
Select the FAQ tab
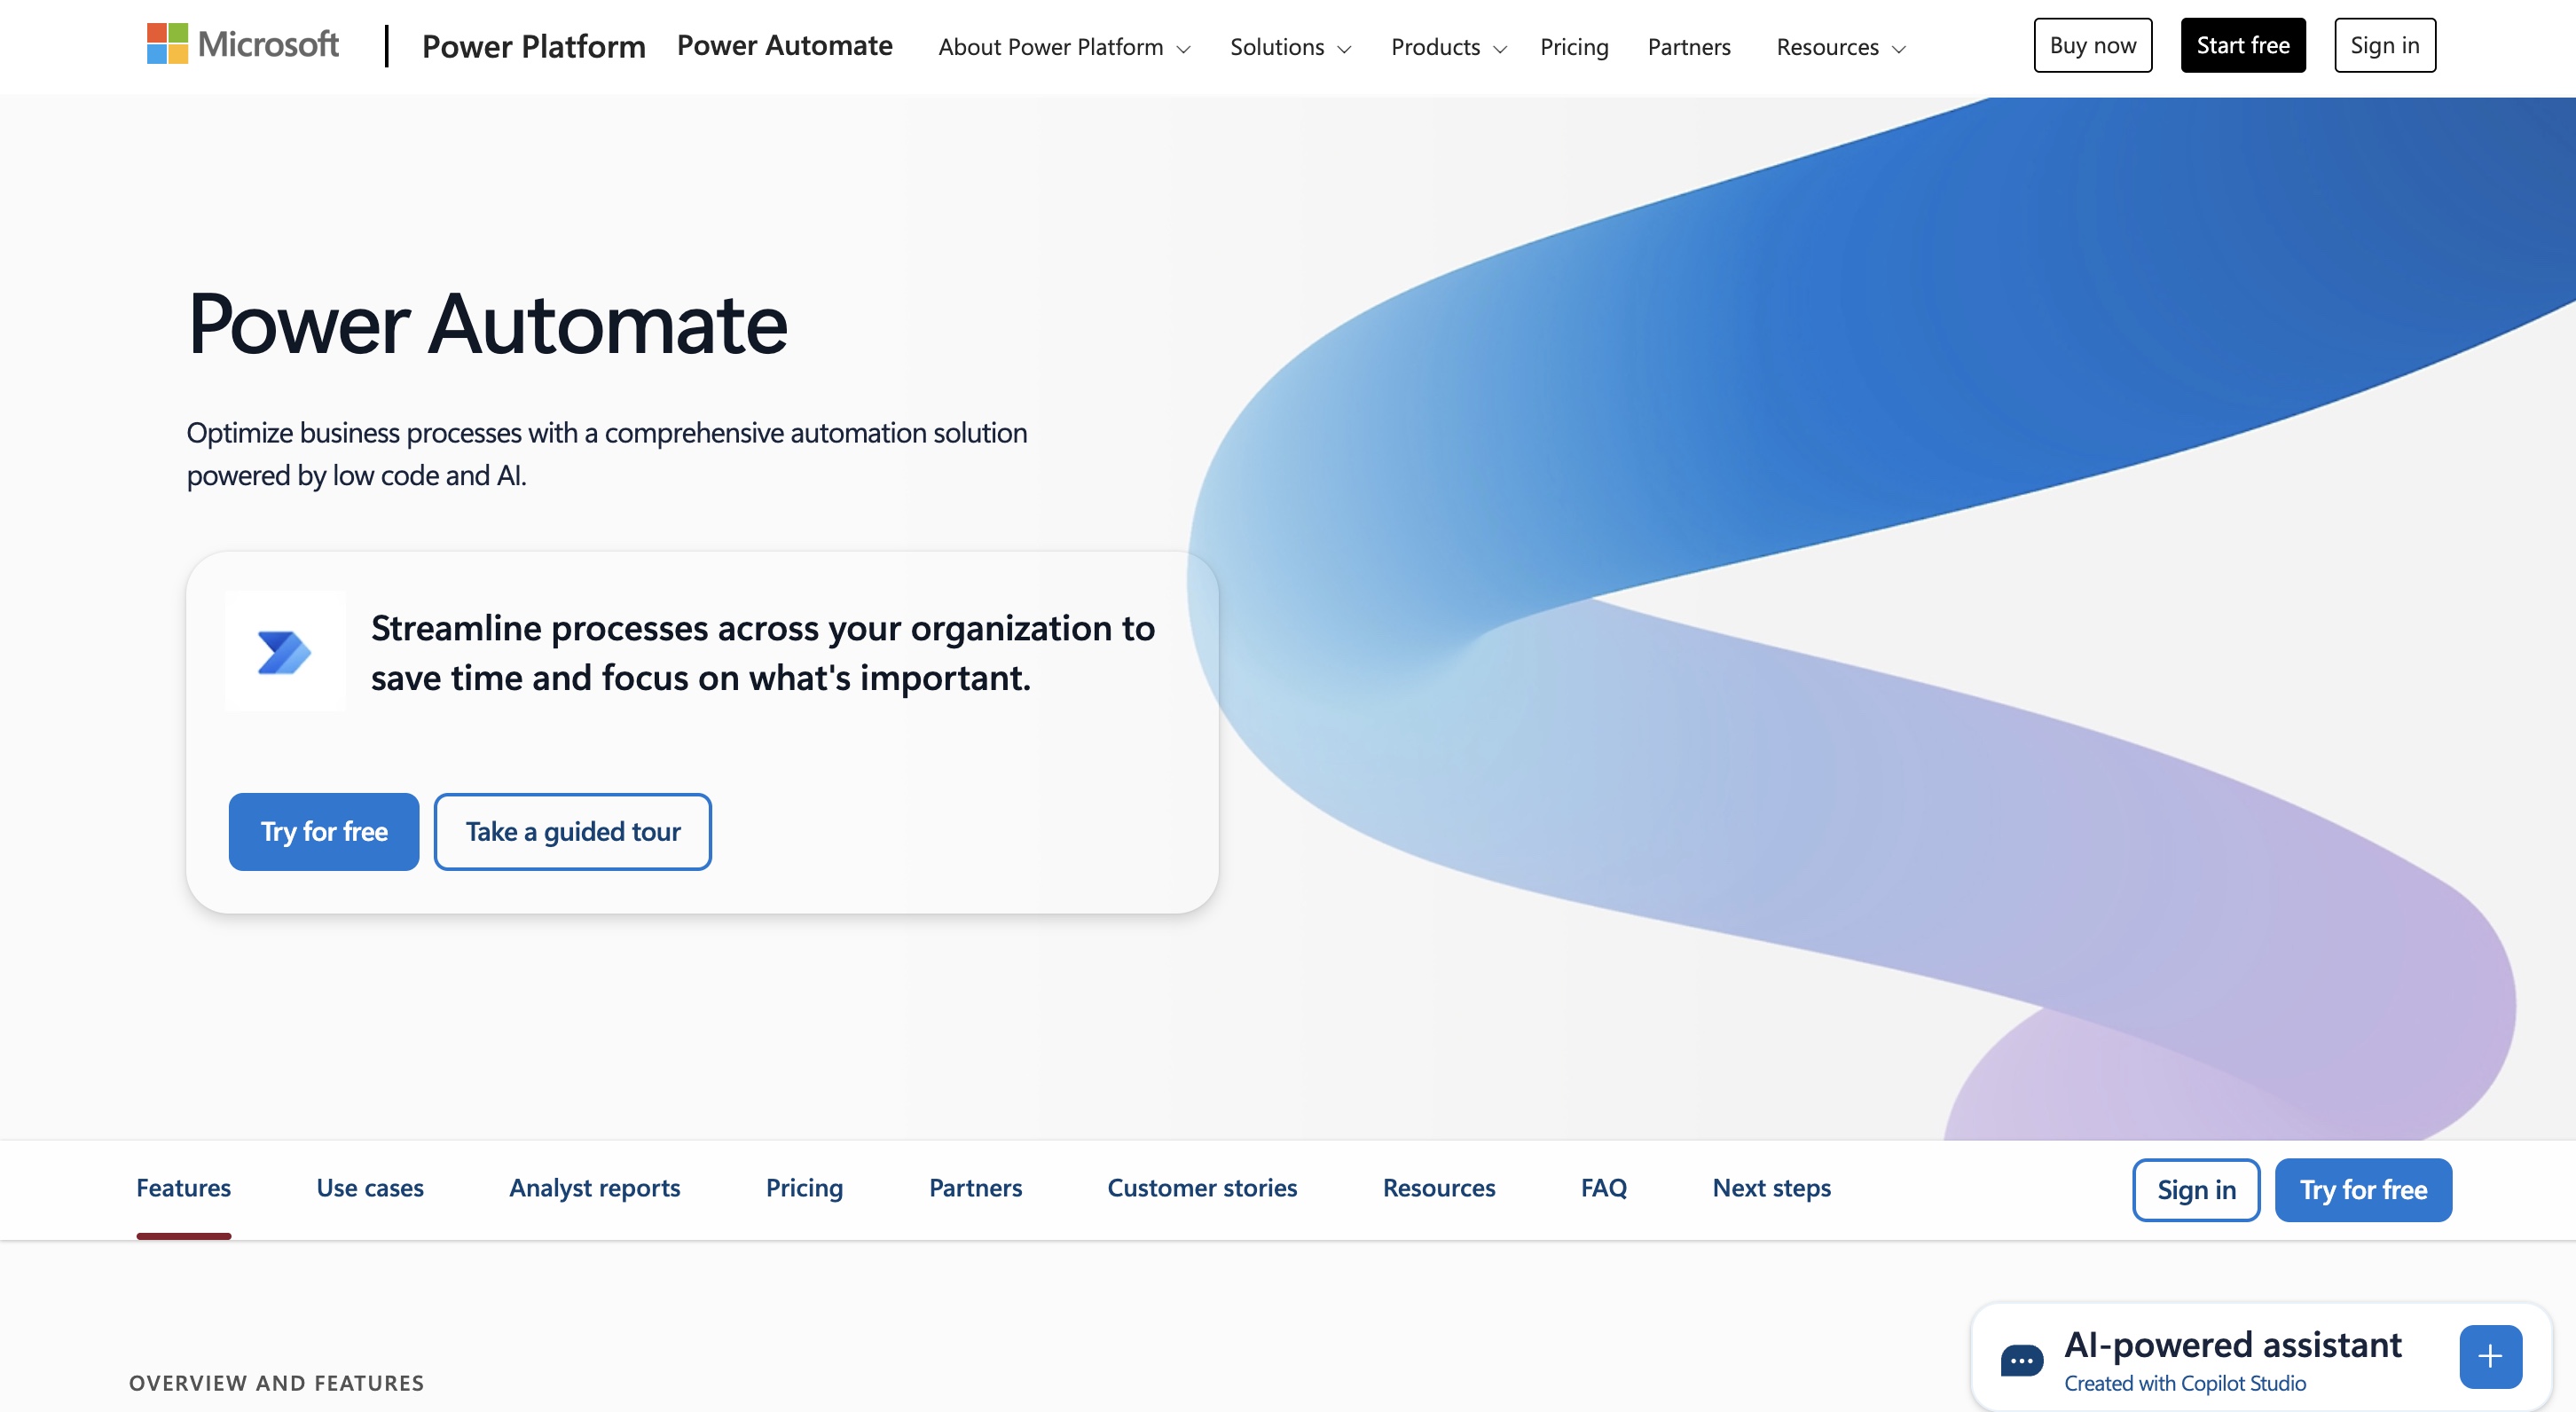(x=1604, y=1188)
